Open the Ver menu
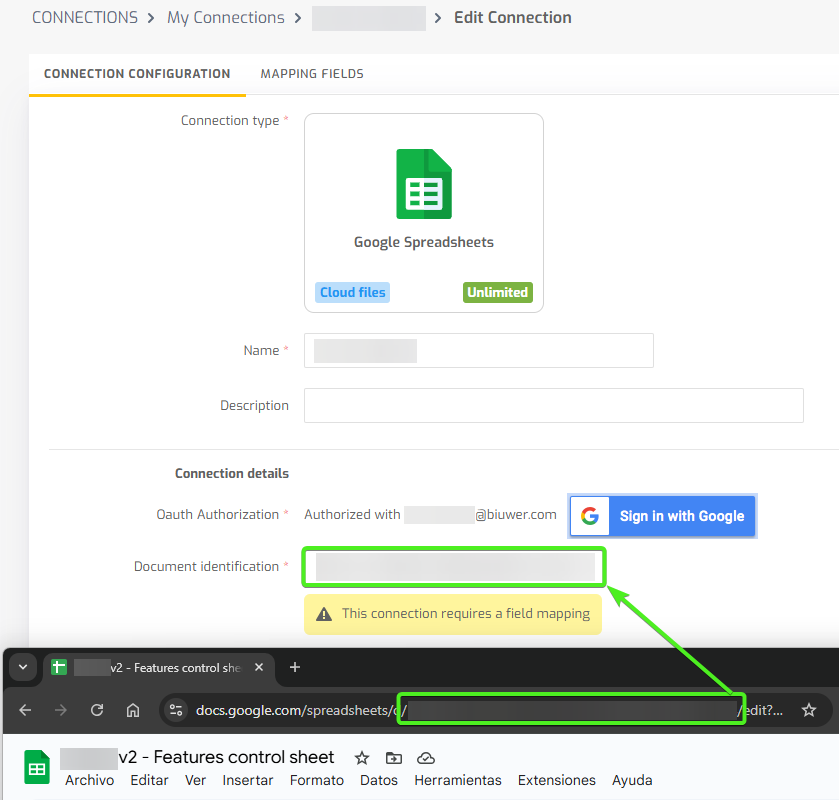 [195, 781]
